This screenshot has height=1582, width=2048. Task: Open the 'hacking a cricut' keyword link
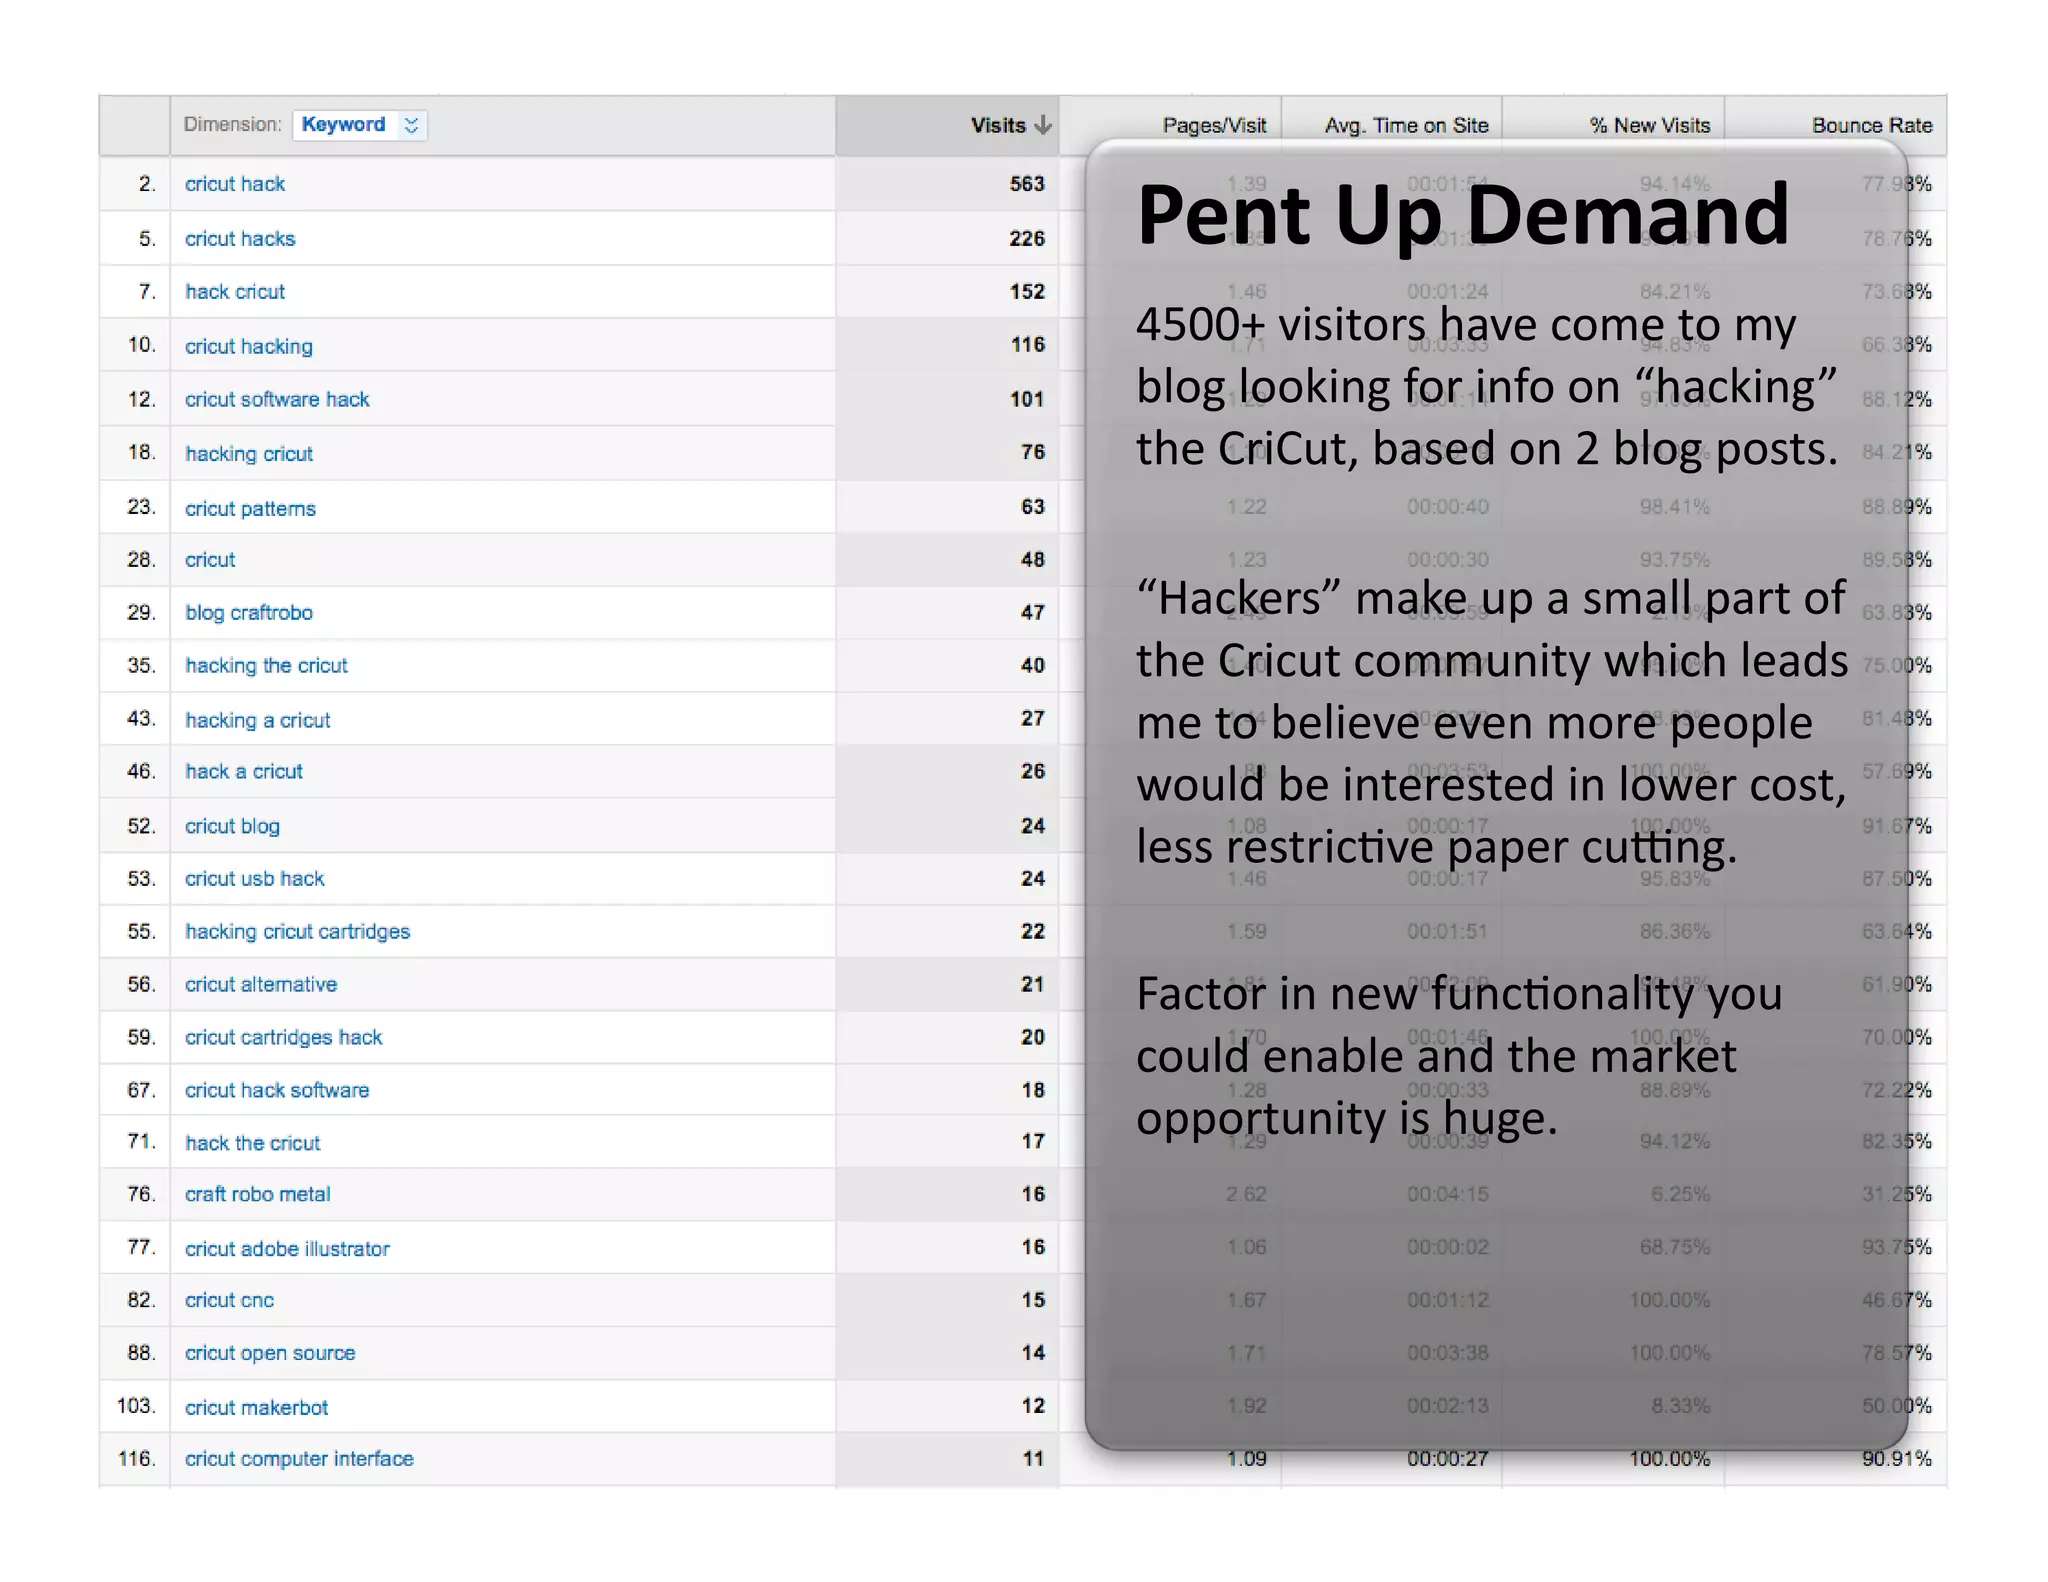[x=258, y=720]
